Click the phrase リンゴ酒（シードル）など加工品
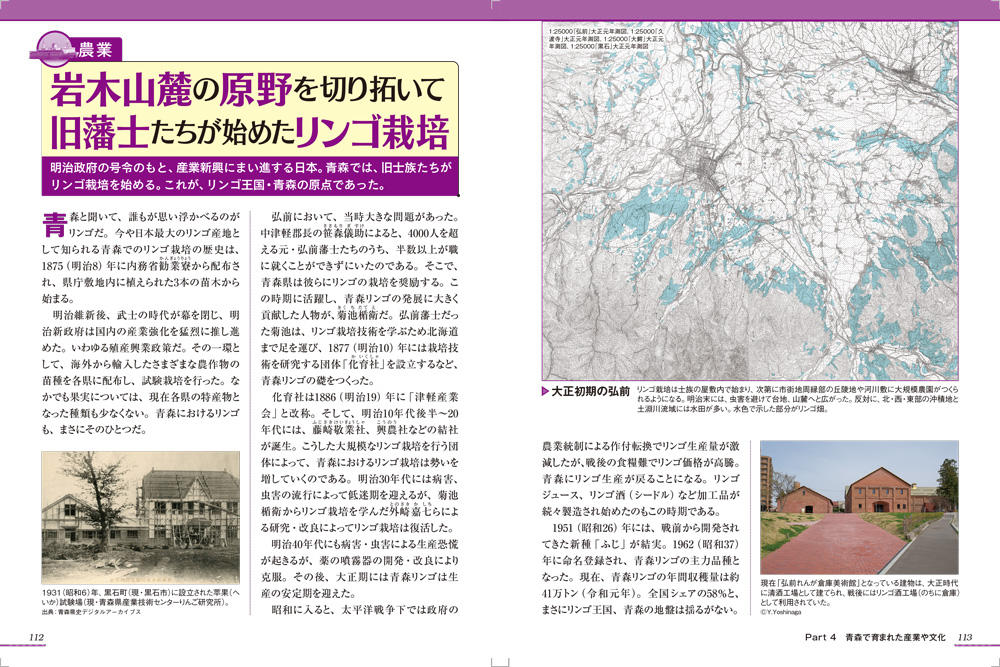 657,495
